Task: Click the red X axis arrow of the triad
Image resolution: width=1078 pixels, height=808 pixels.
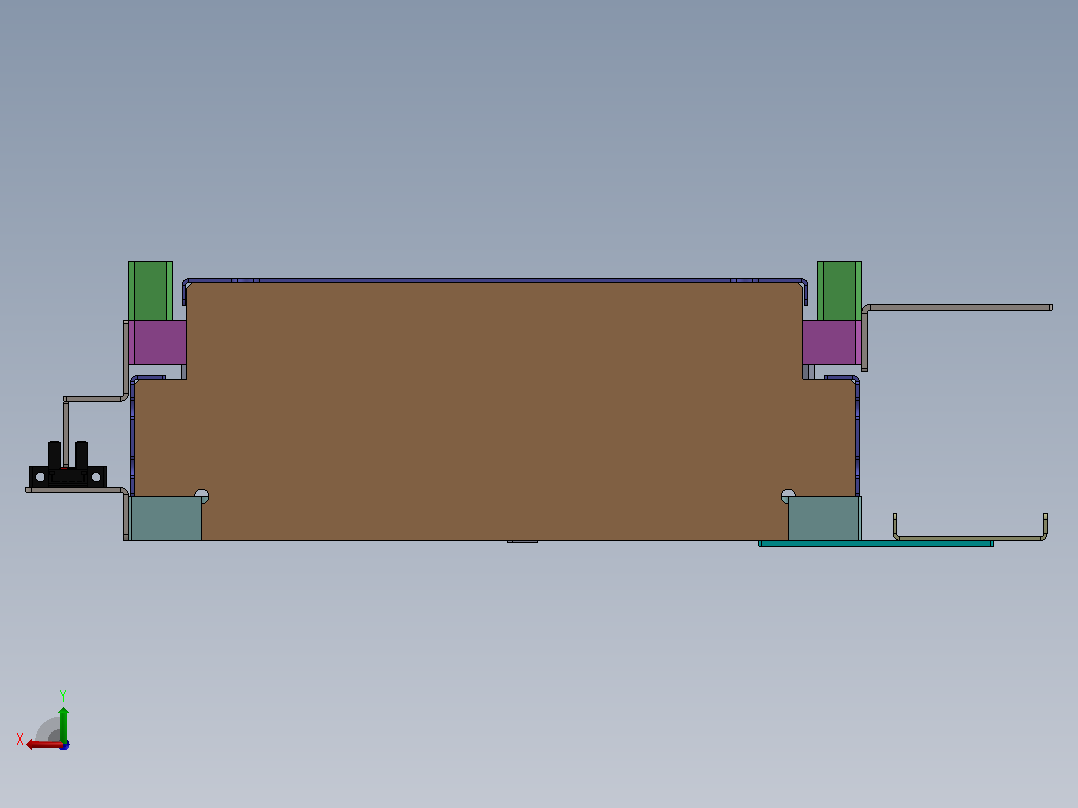Action: click(x=43, y=745)
